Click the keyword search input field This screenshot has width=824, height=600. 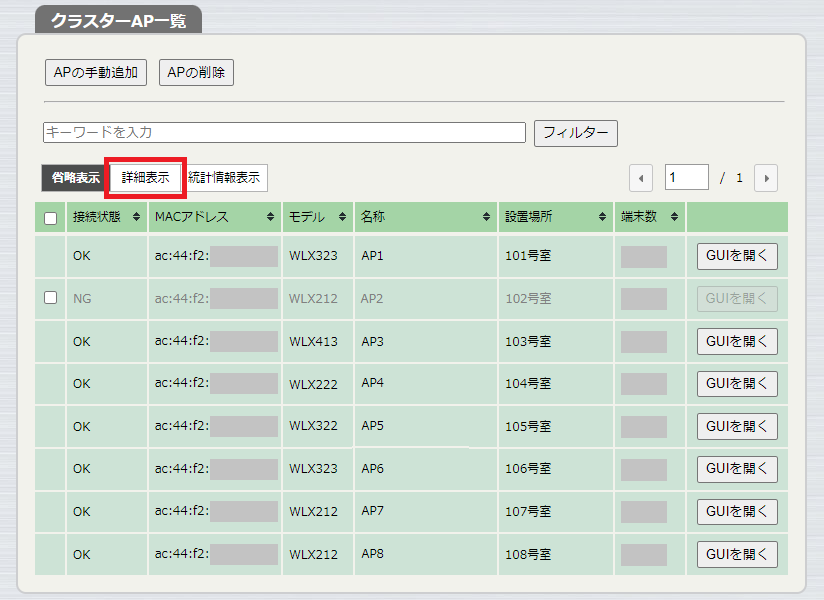pyautogui.click(x=283, y=132)
